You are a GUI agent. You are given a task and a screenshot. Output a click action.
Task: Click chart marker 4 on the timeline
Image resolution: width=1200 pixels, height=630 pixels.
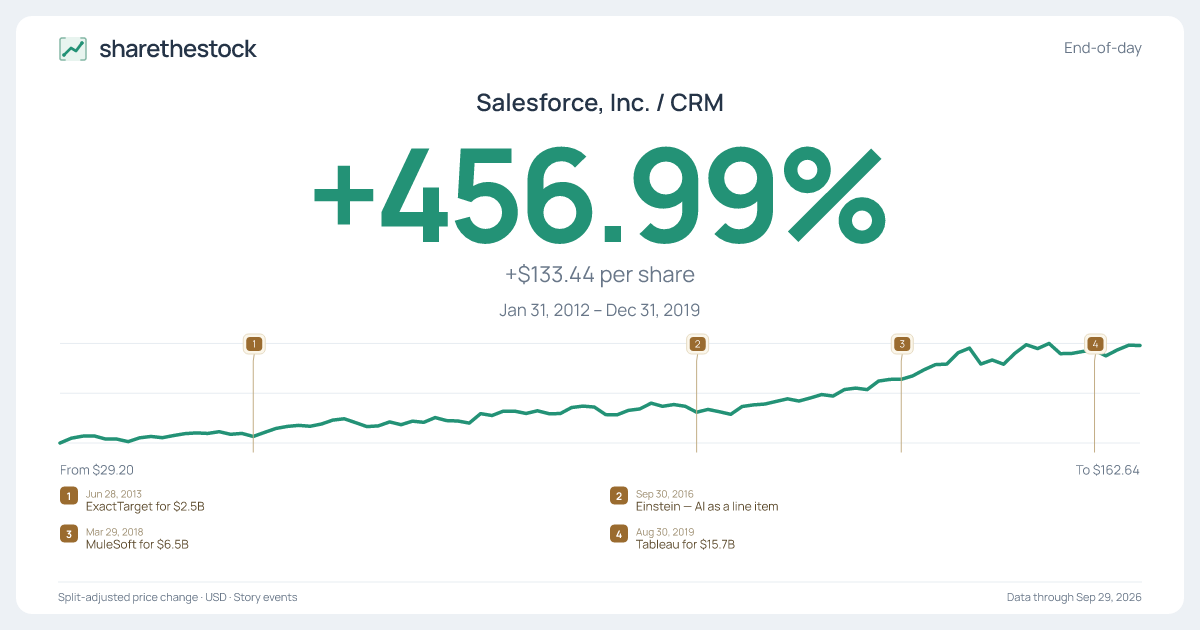(x=1095, y=344)
